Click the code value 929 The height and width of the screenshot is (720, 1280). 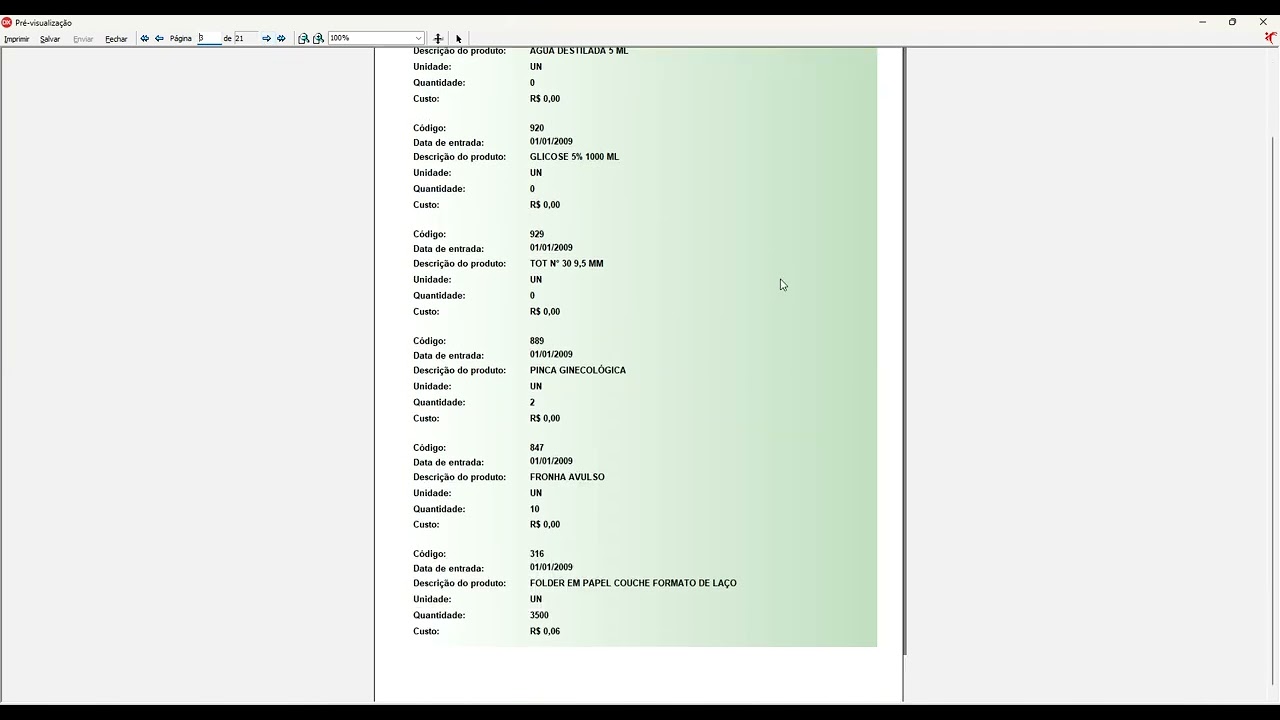point(537,234)
